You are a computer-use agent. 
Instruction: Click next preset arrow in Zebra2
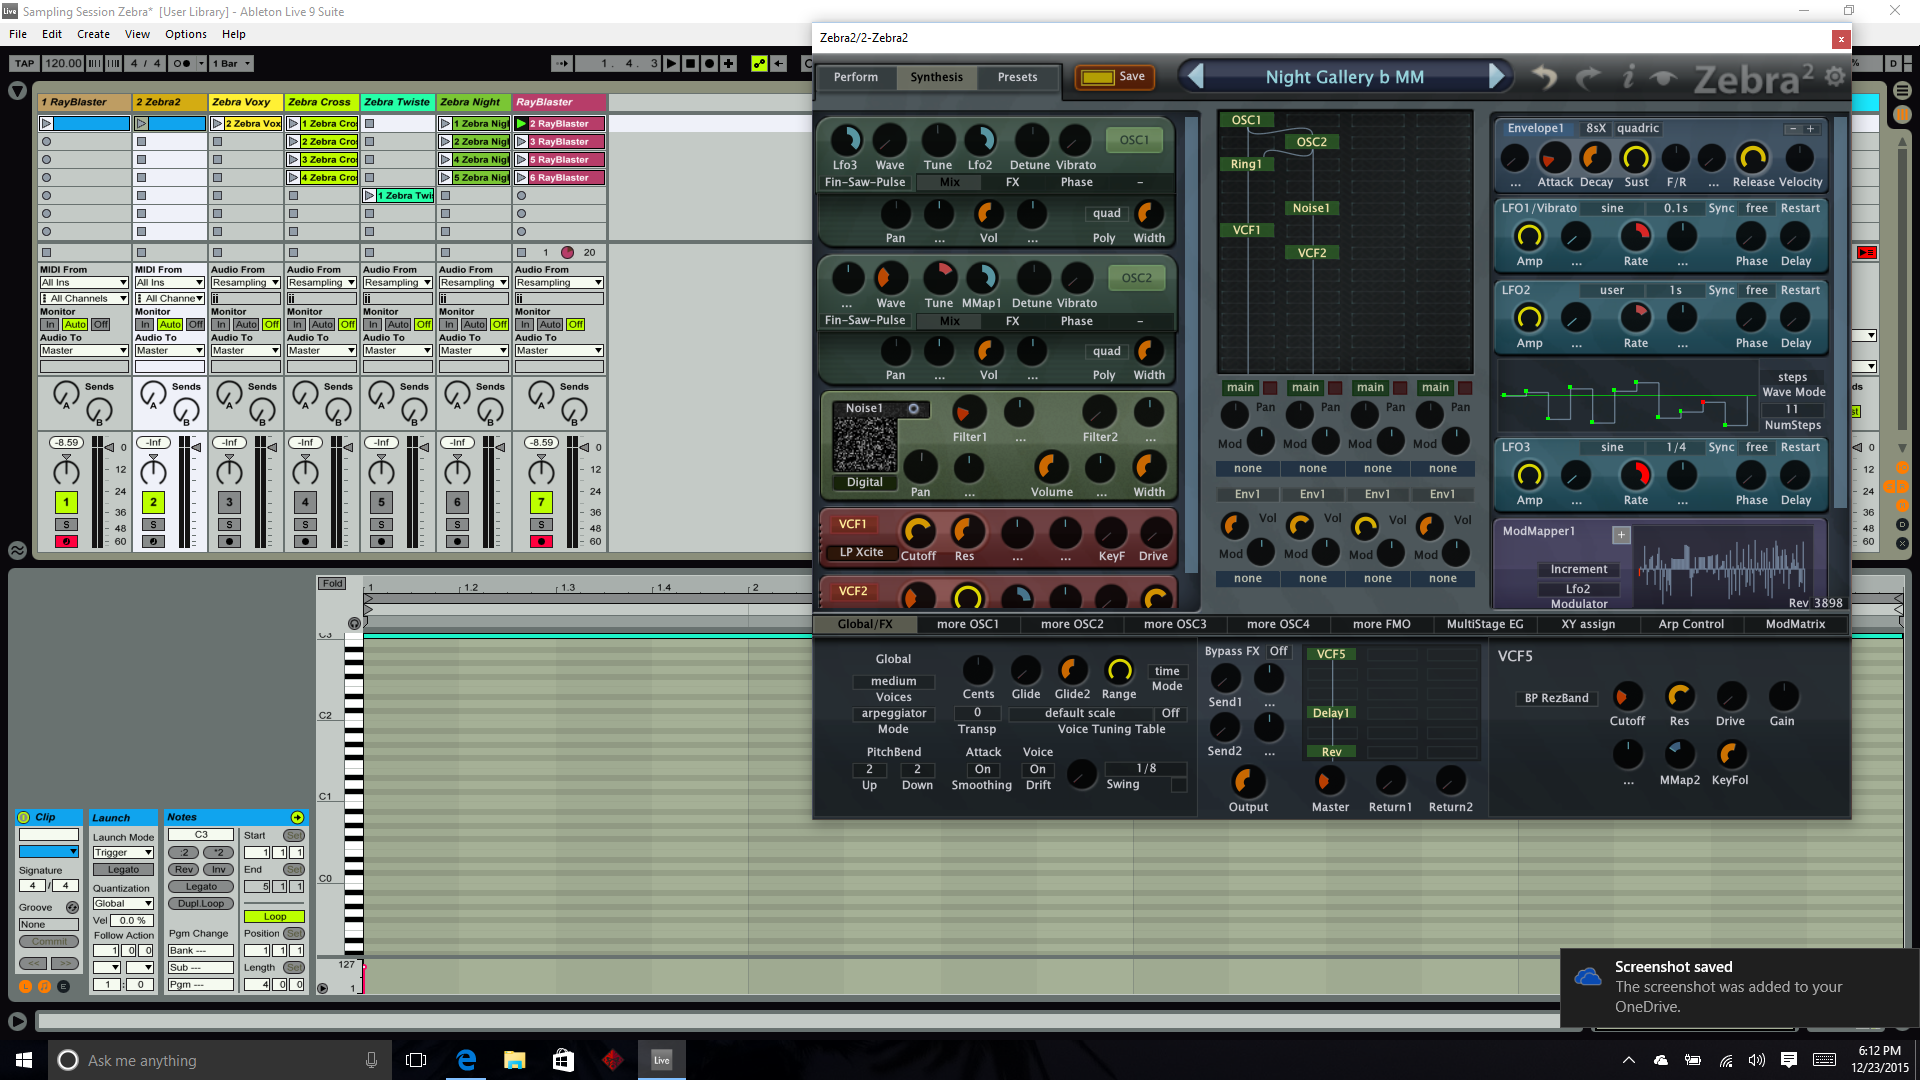point(1497,77)
